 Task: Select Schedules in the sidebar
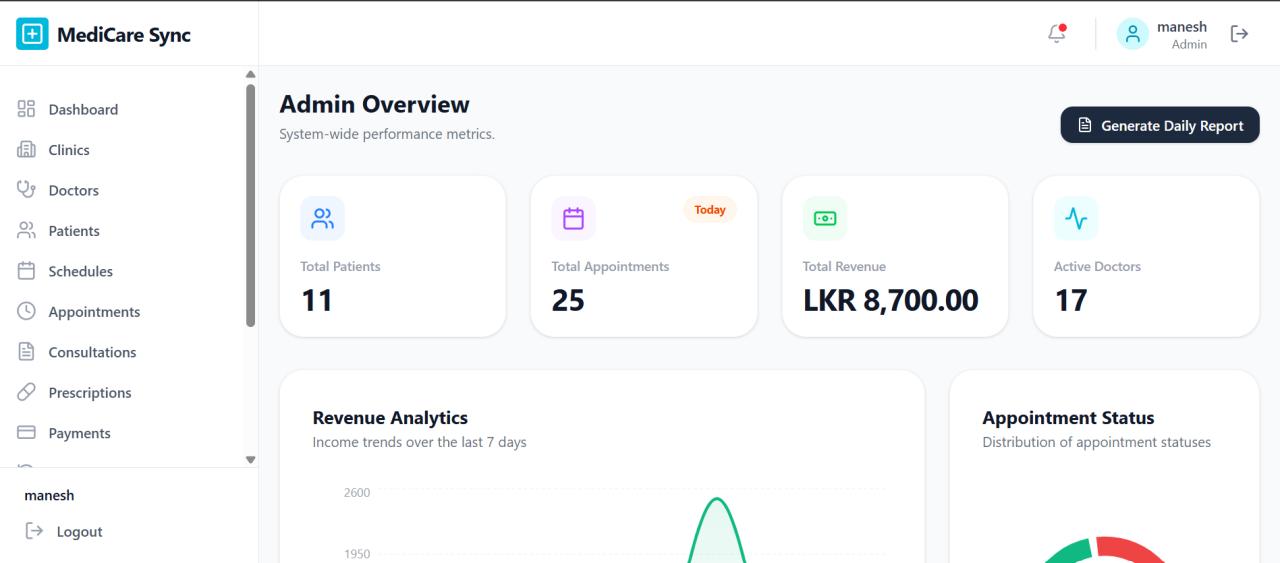tap(80, 271)
